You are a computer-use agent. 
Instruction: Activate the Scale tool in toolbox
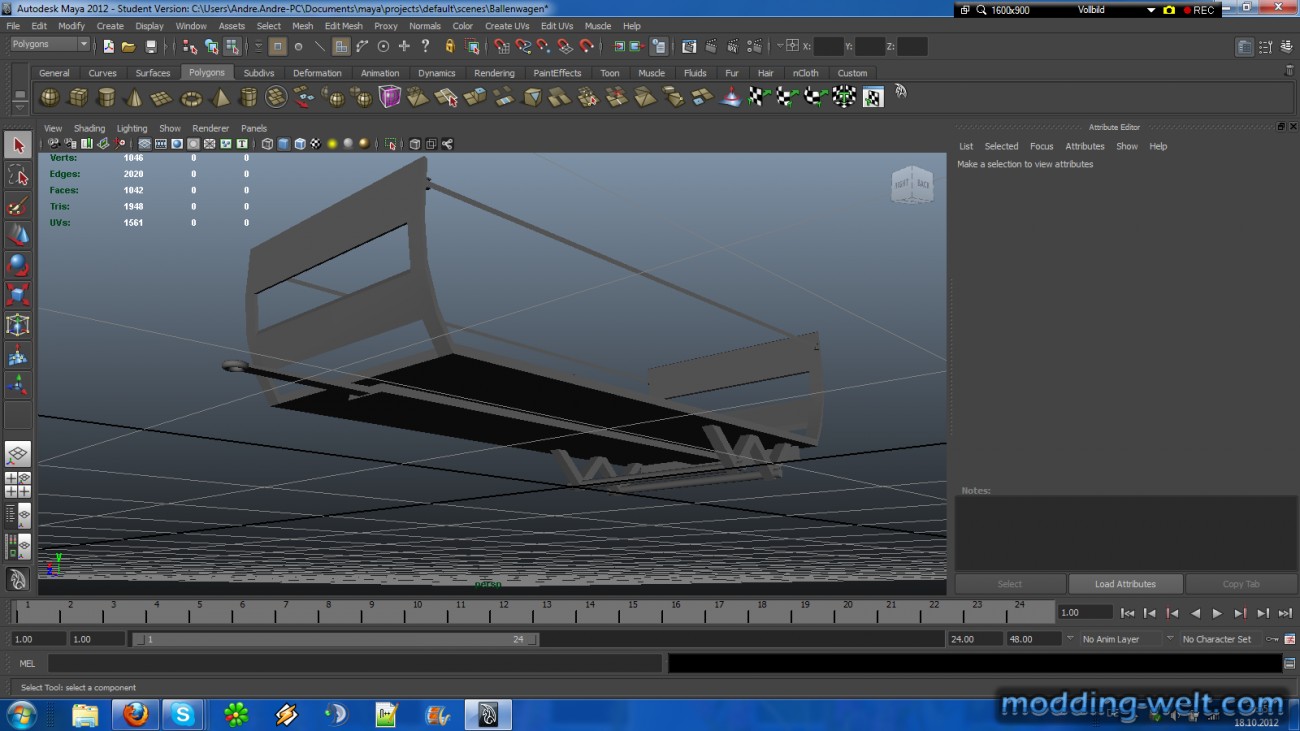click(x=18, y=295)
